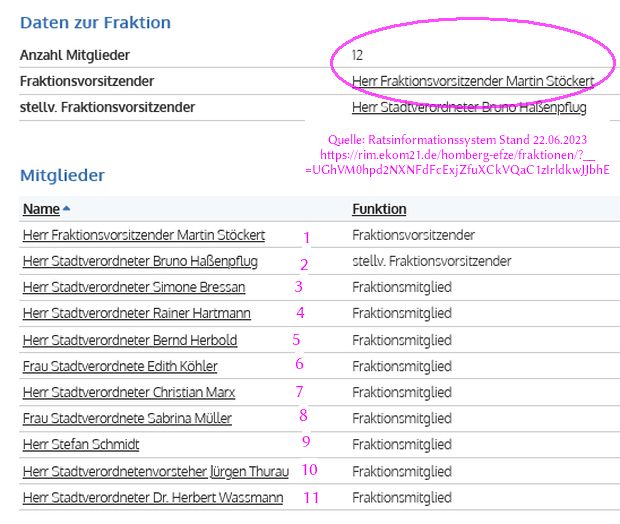The width and height of the screenshot is (620, 524).
Task: Open Martin Stöckert link in Fraktionsvorsitzender row
Action: click(473, 81)
